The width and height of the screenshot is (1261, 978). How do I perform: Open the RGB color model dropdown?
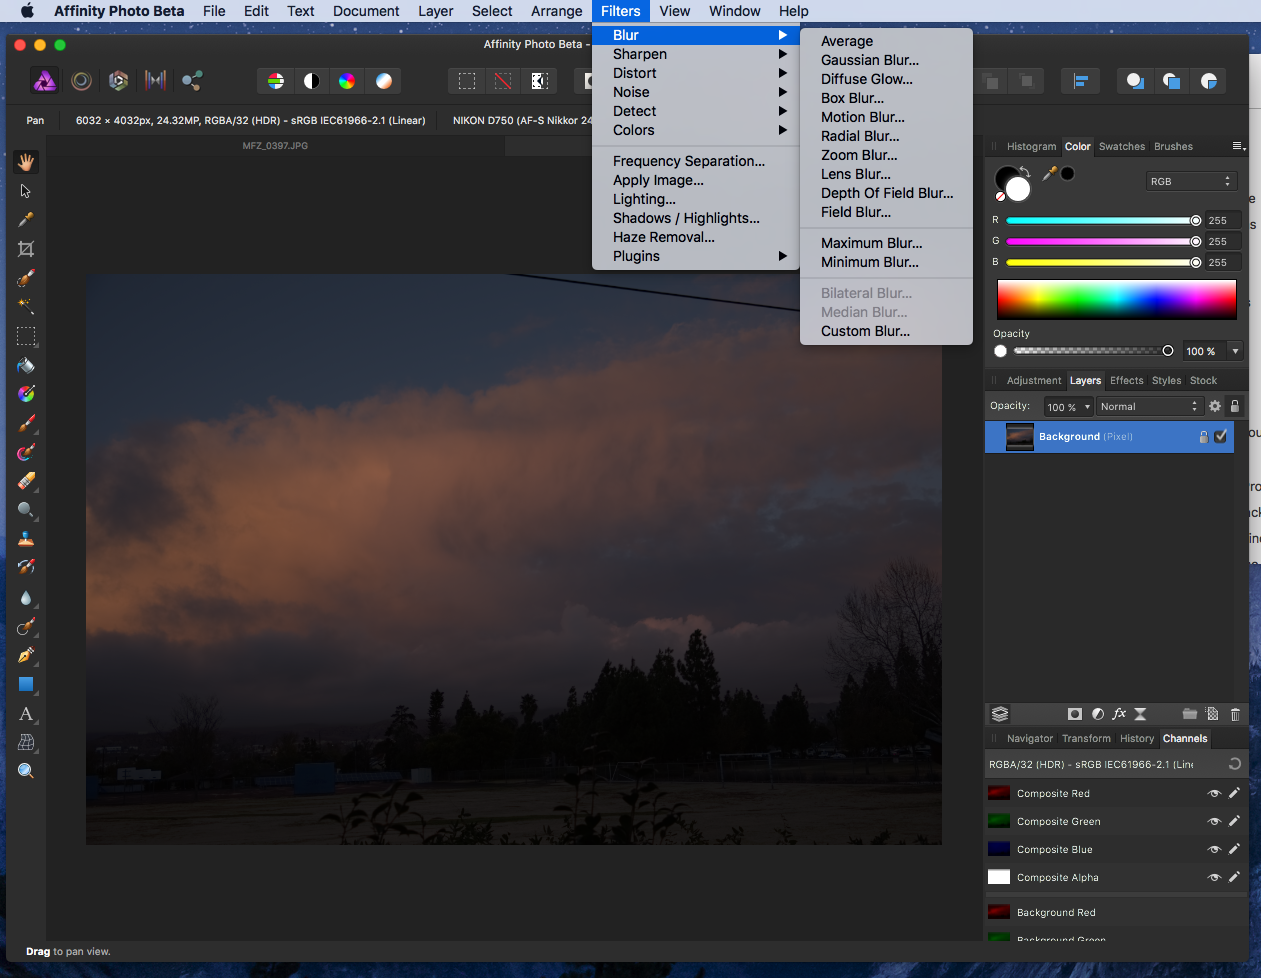1191,181
